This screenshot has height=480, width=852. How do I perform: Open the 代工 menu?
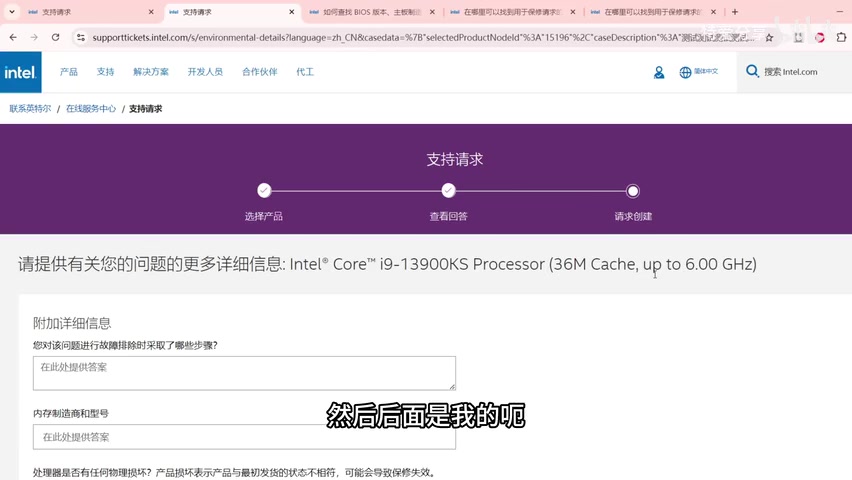[305, 72]
